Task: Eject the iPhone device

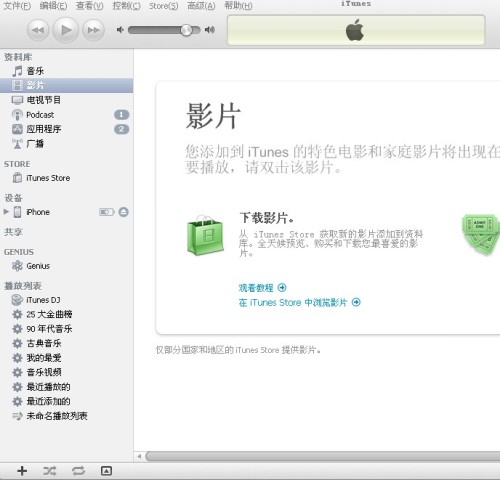Action: 123,212
